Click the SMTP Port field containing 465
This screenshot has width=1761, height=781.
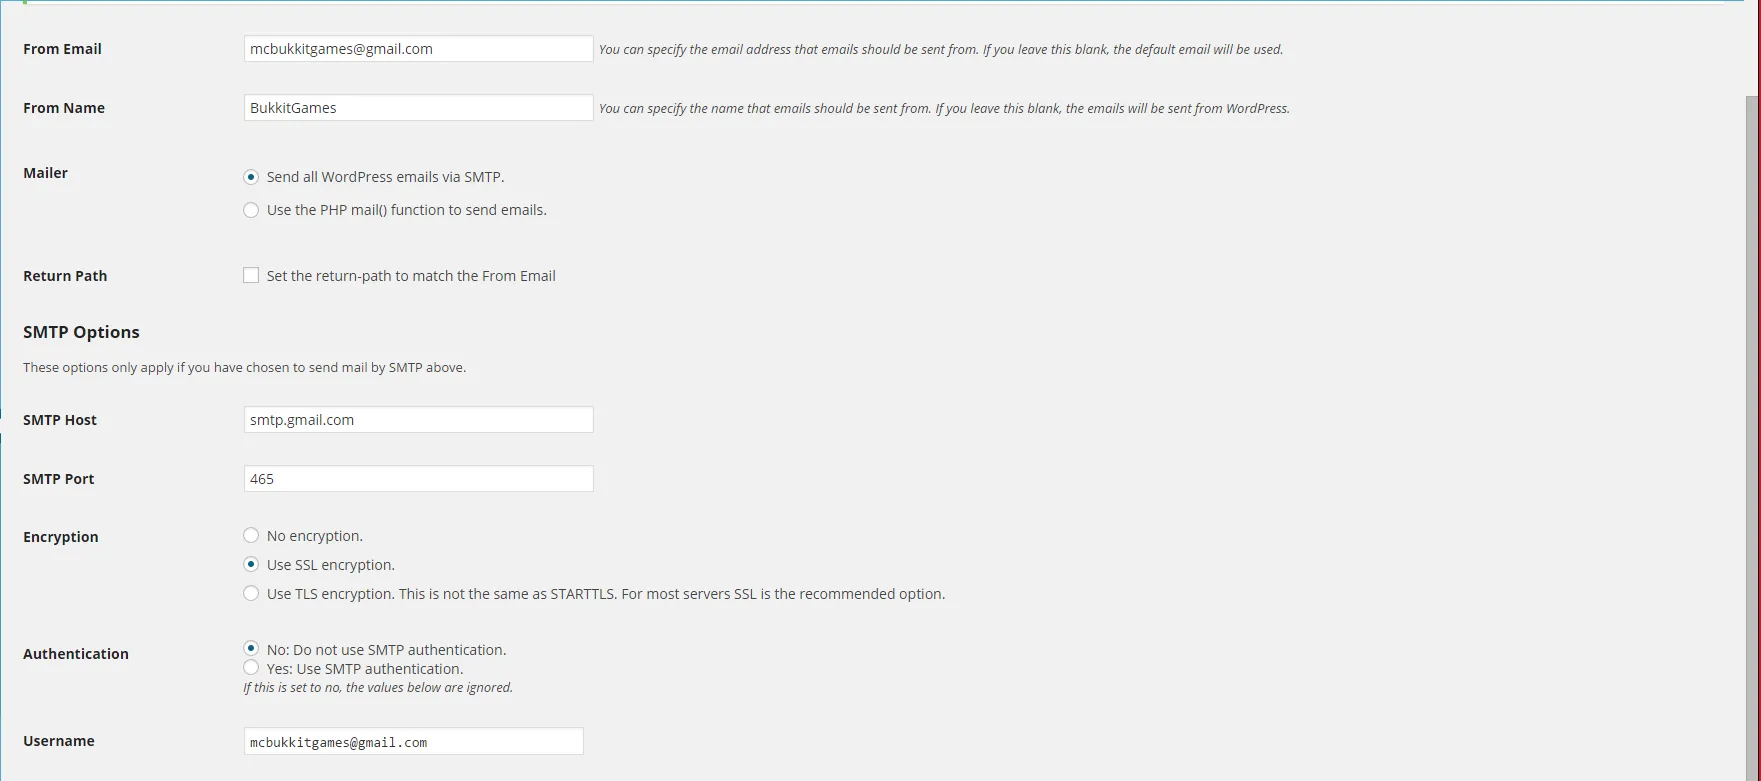[418, 479]
